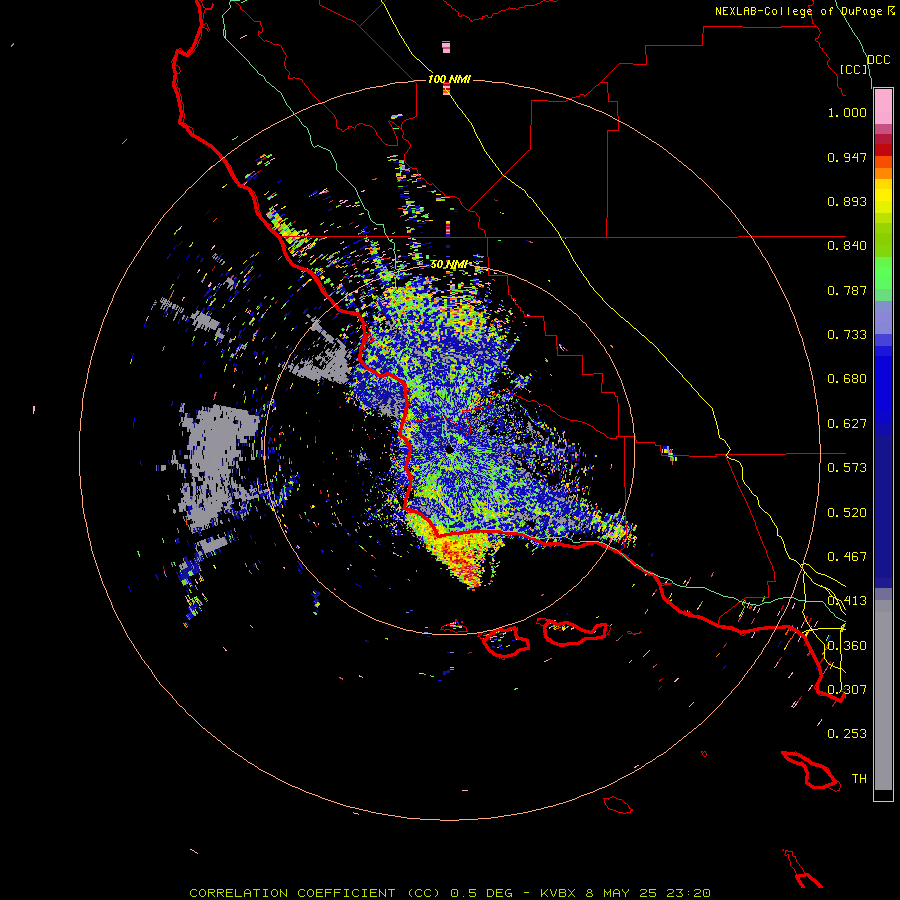Click the 0.253 legend value
This screenshot has height=900, width=900.
847,734
